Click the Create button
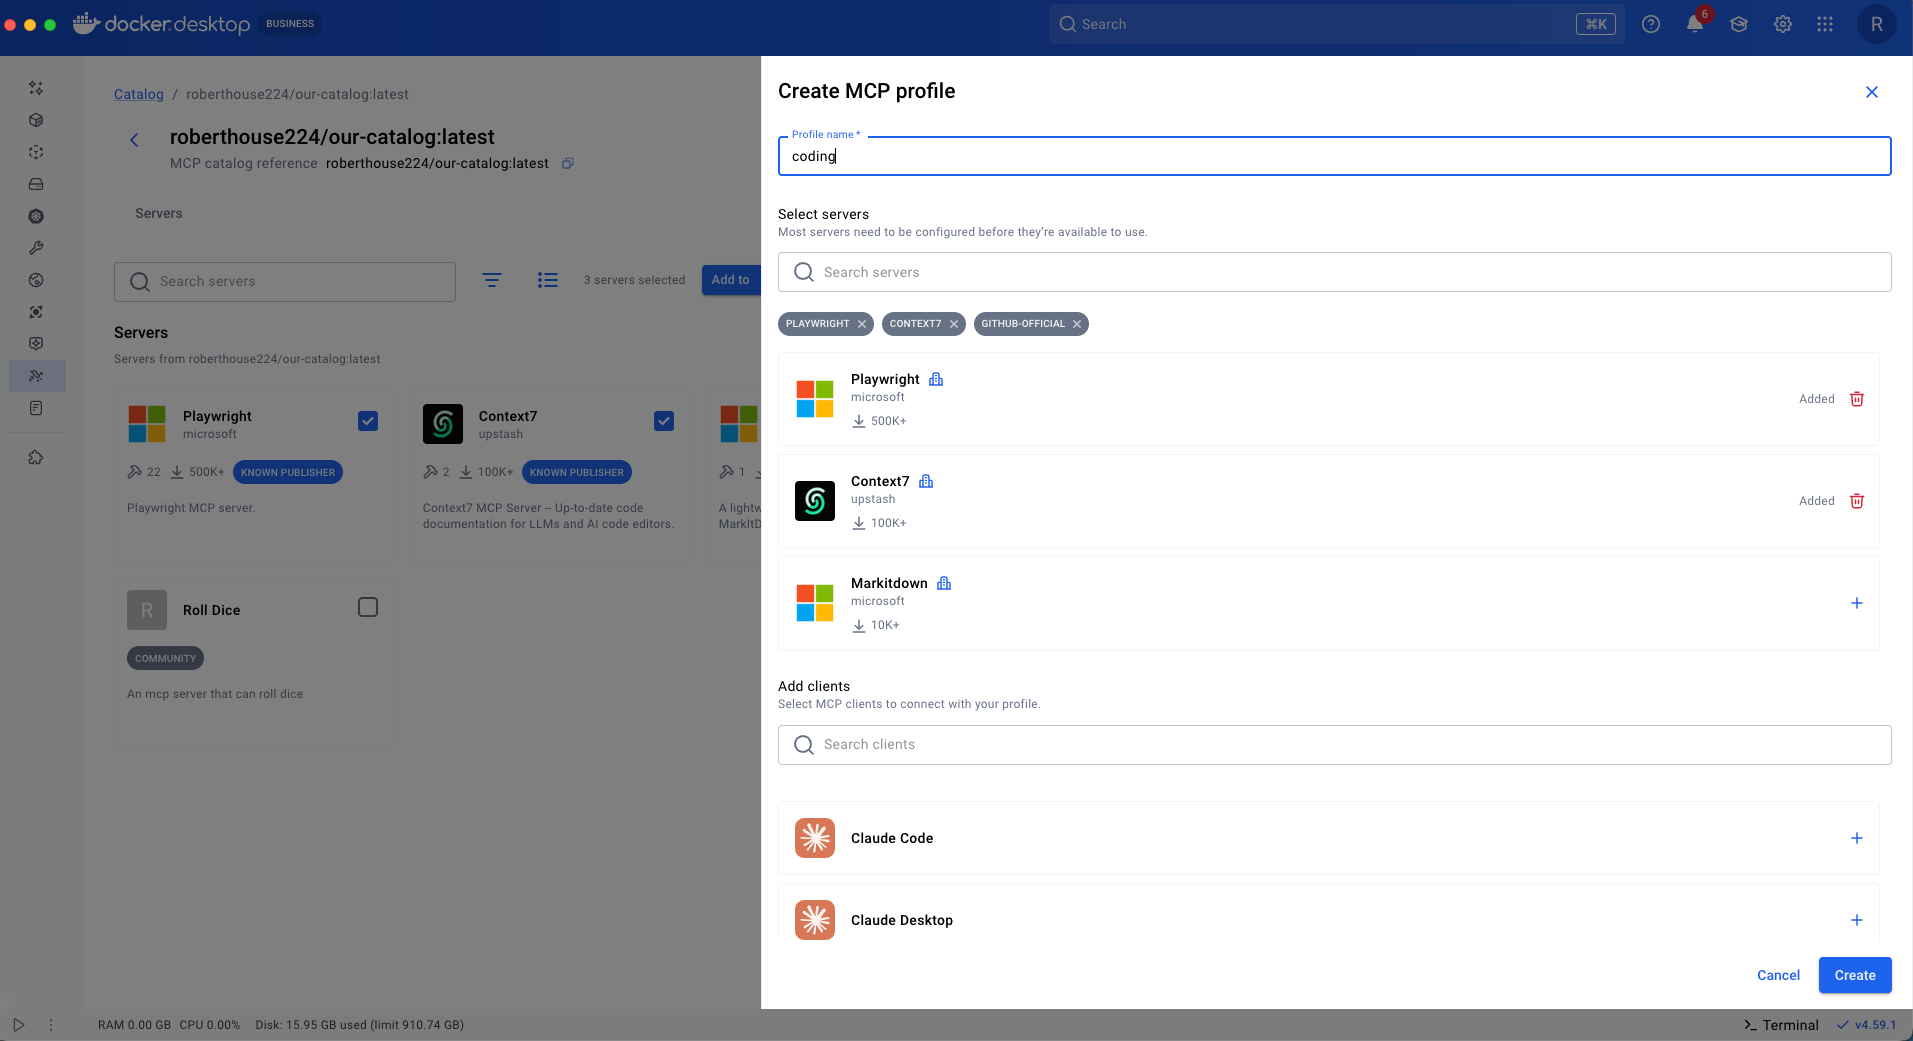1913x1041 pixels. pos(1855,975)
